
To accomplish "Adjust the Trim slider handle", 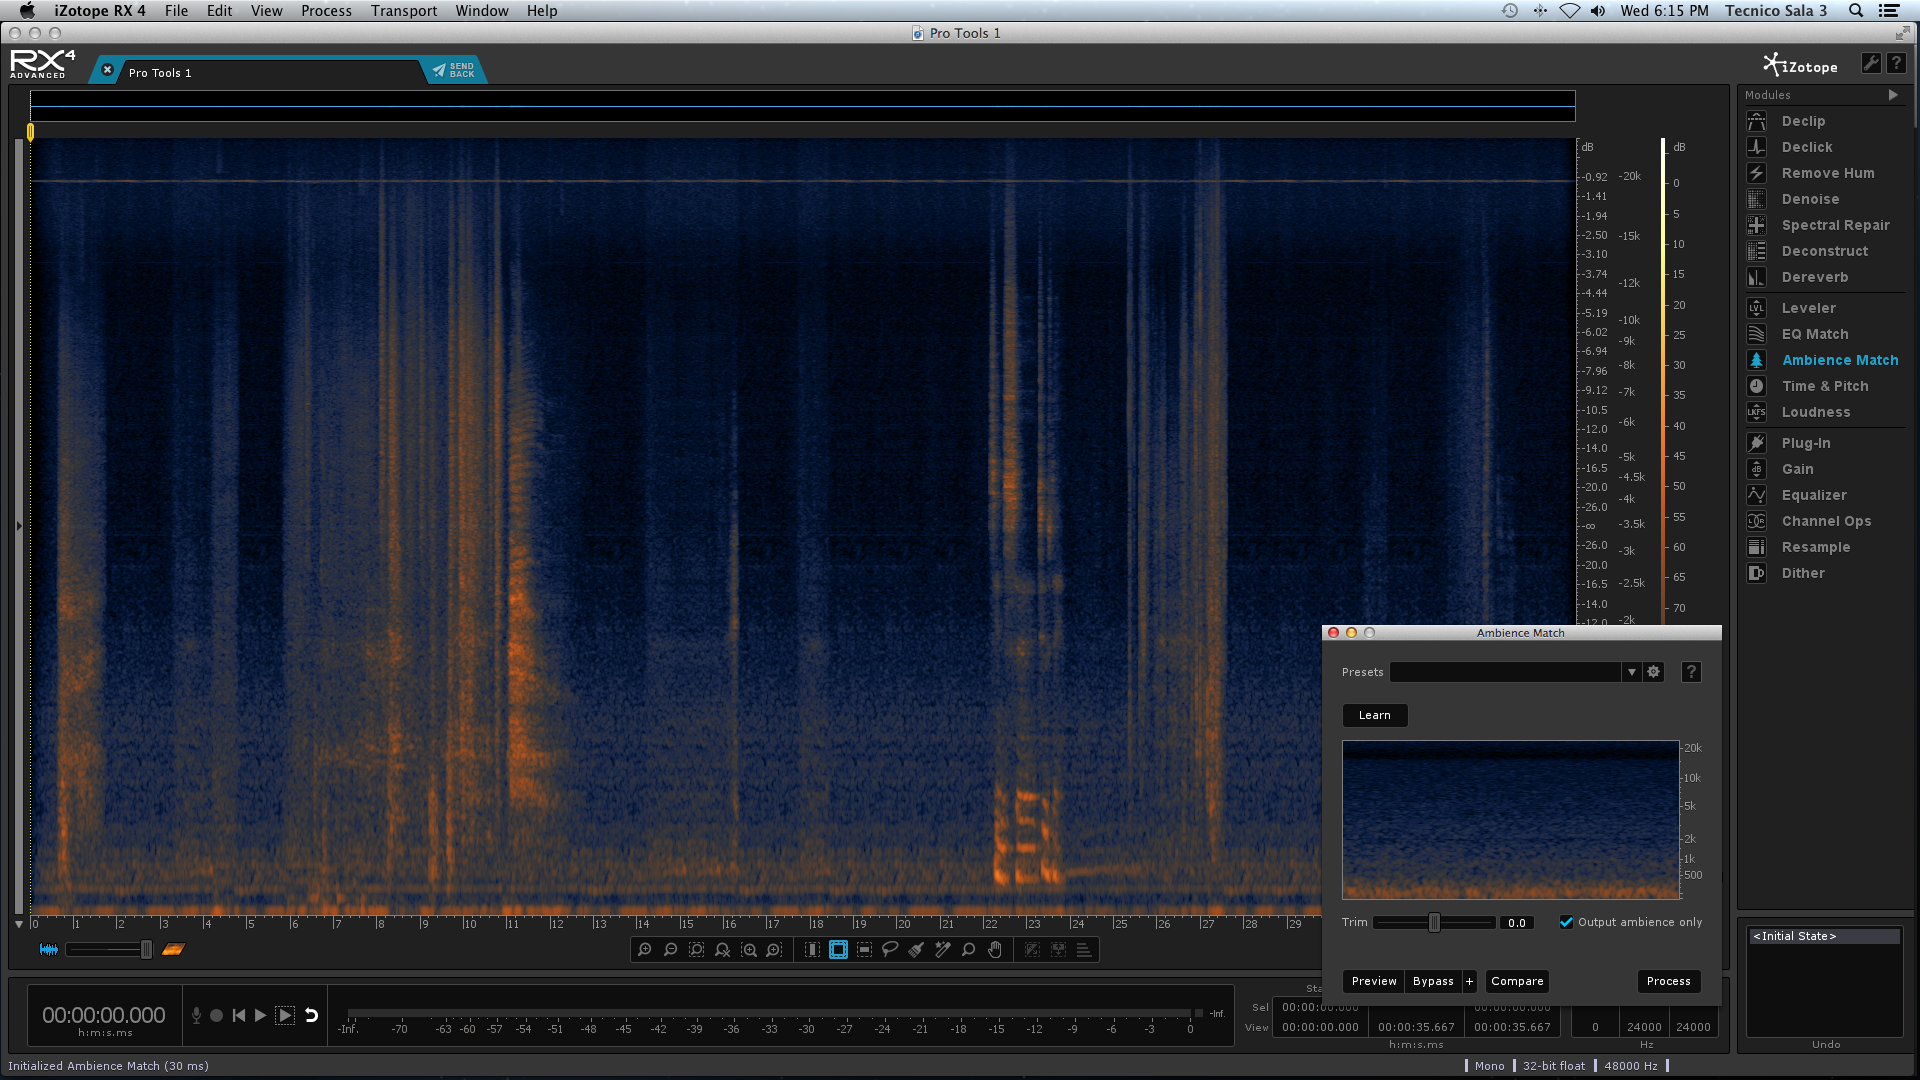I will (x=1434, y=922).
